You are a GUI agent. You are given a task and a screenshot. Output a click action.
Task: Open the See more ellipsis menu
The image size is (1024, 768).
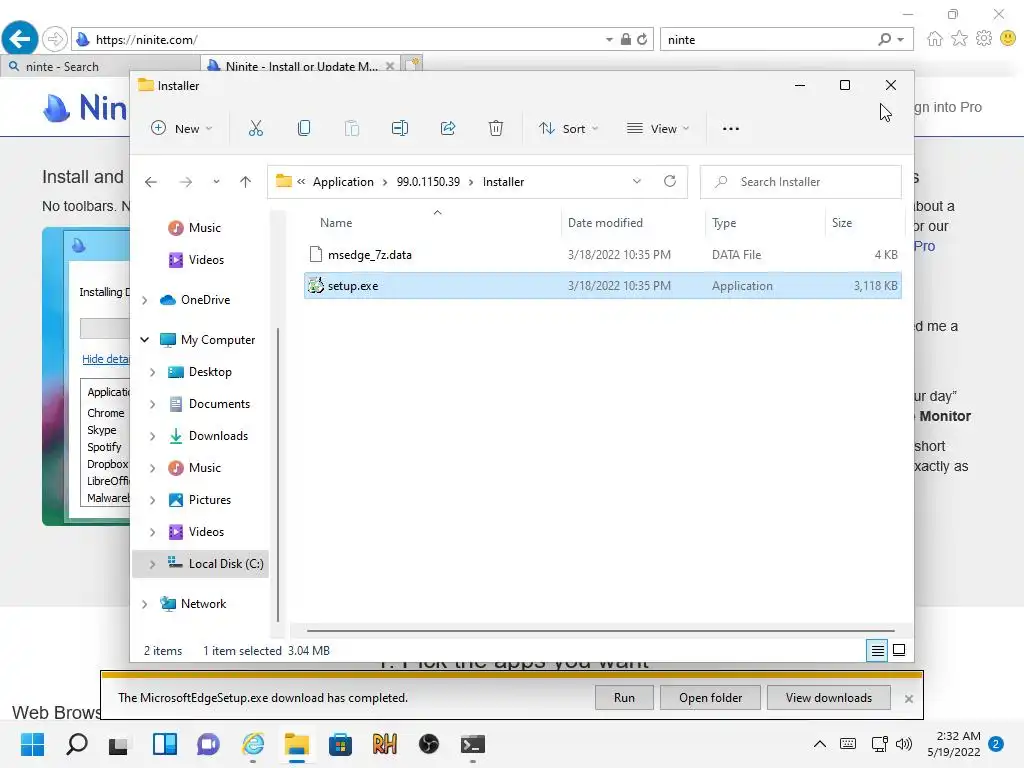pyautogui.click(x=731, y=129)
